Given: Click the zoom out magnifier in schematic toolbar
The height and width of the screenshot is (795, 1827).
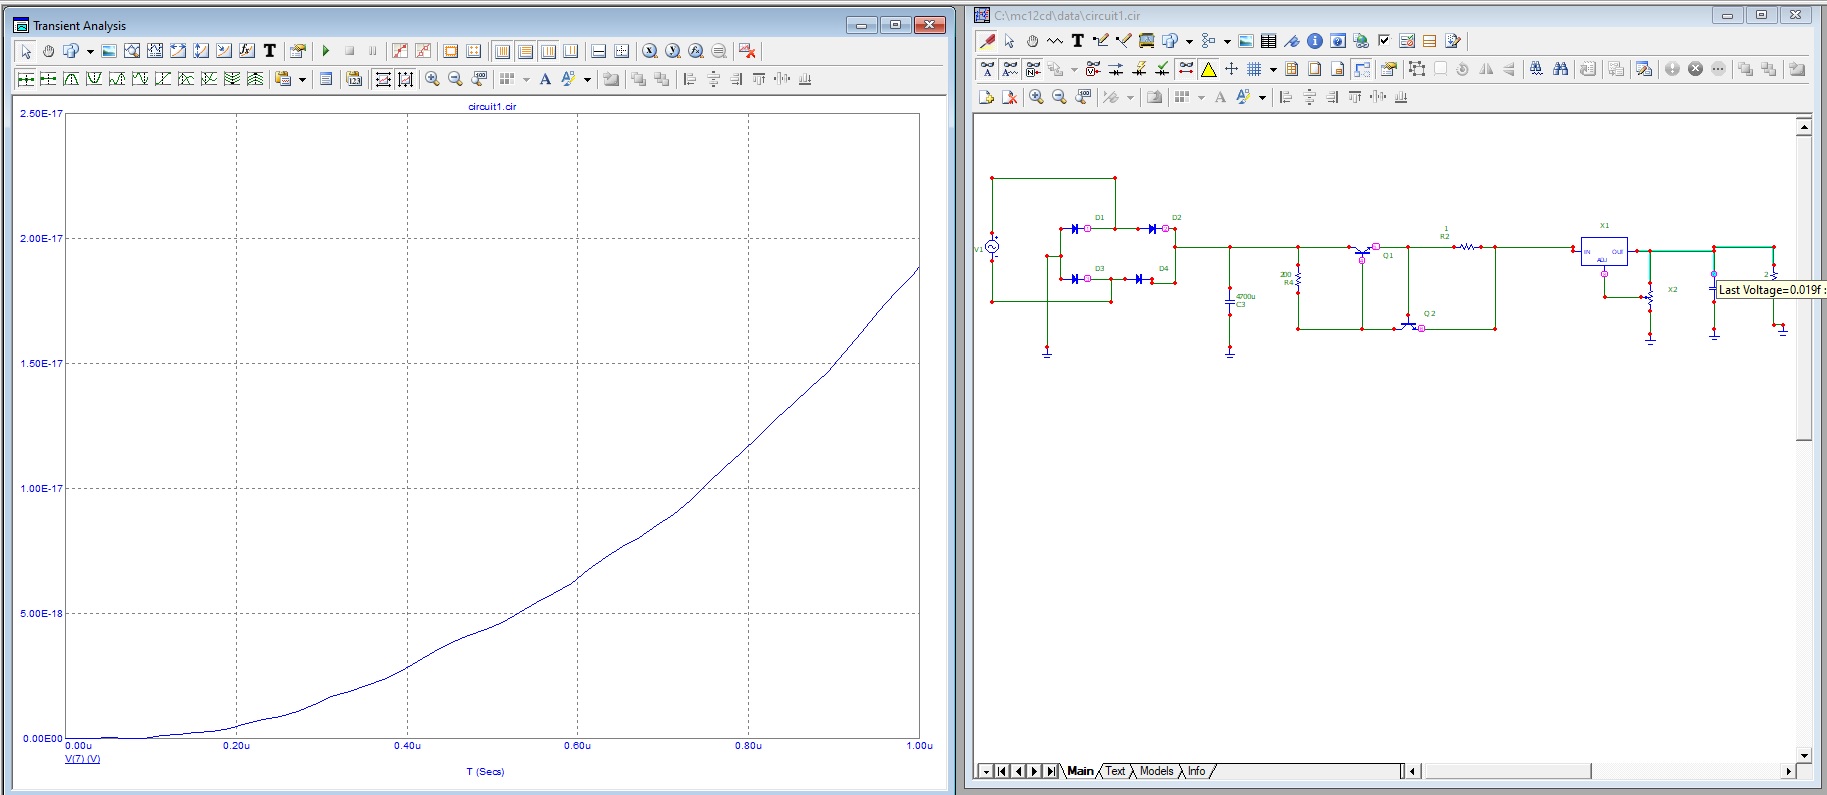Looking at the screenshot, I should [x=1059, y=97].
